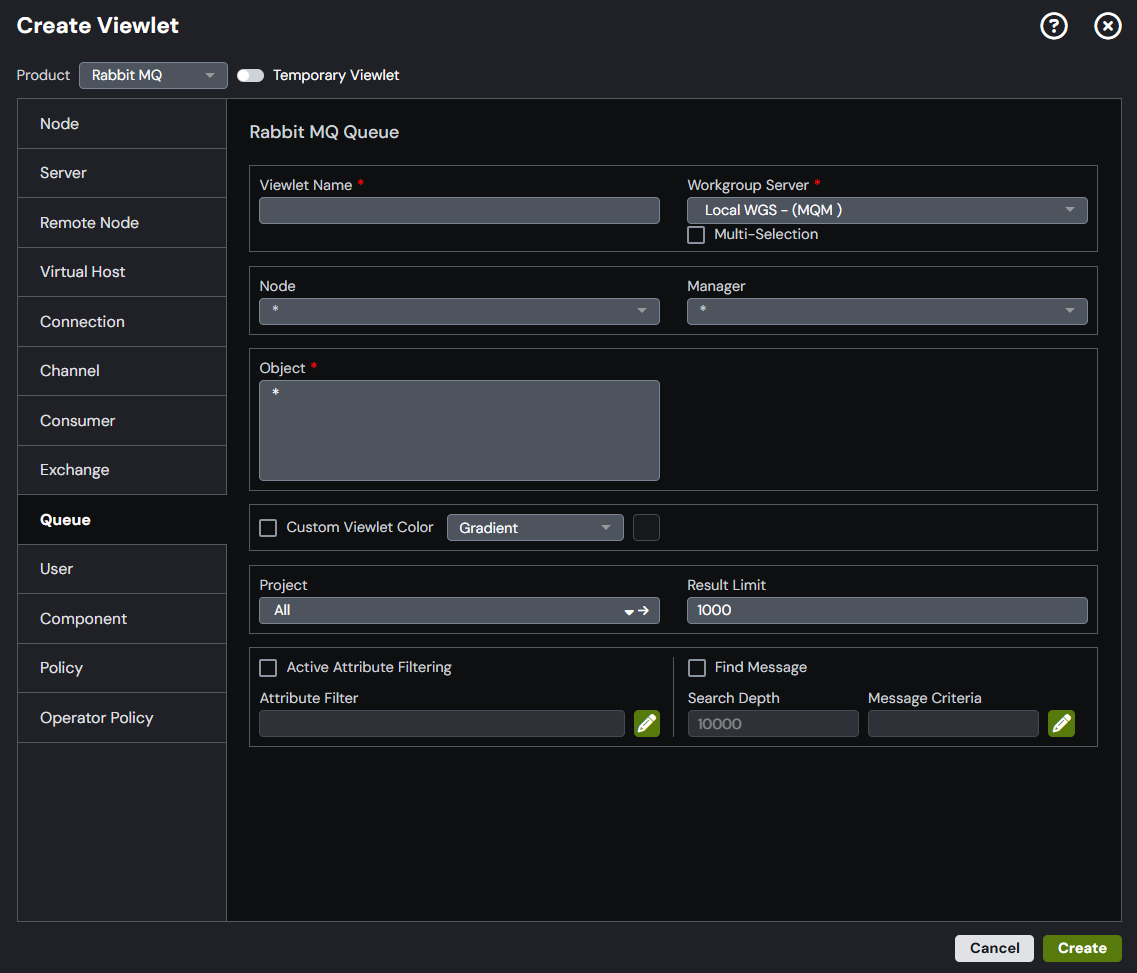Go to the Operator Policy tab
The width and height of the screenshot is (1137, 973).
pos(122,718)
